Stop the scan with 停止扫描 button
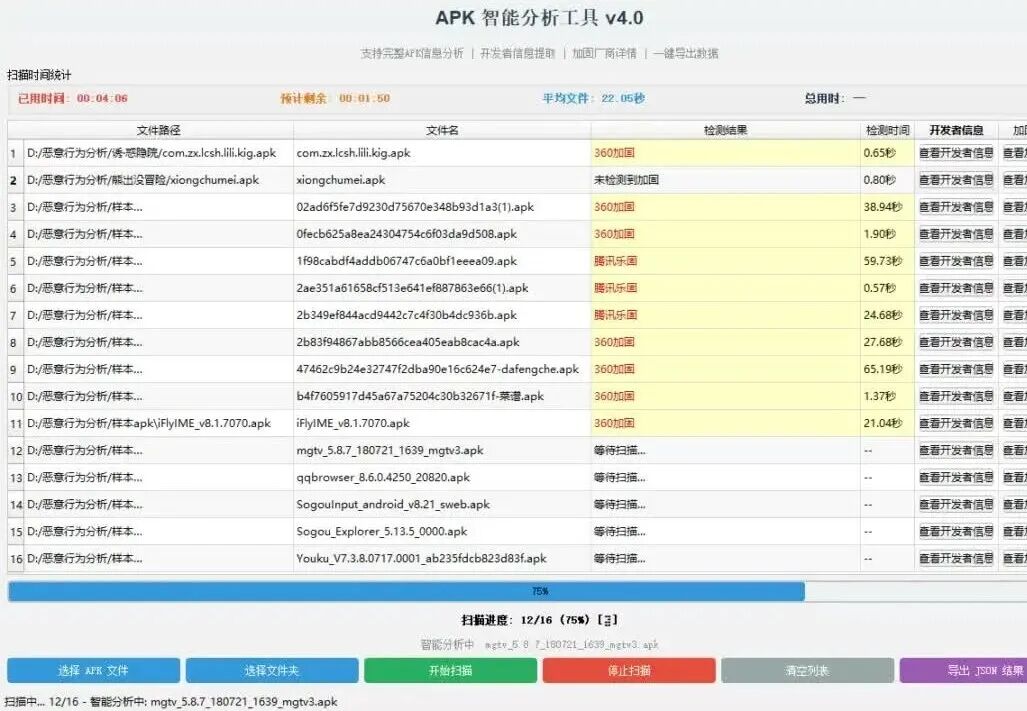This screenshot has height=711, width=1027. [x=629, y=670]
